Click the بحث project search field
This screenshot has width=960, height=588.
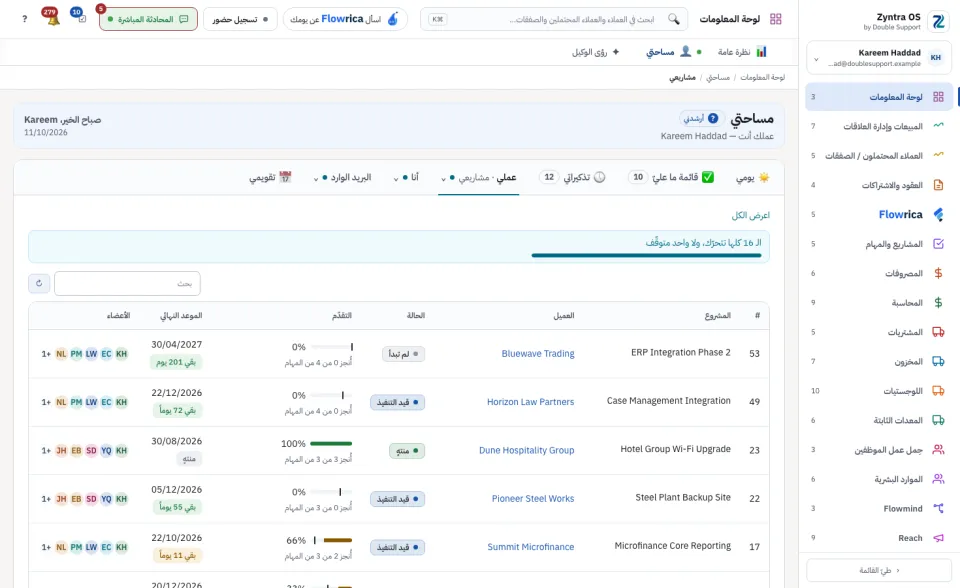point(127,283)
